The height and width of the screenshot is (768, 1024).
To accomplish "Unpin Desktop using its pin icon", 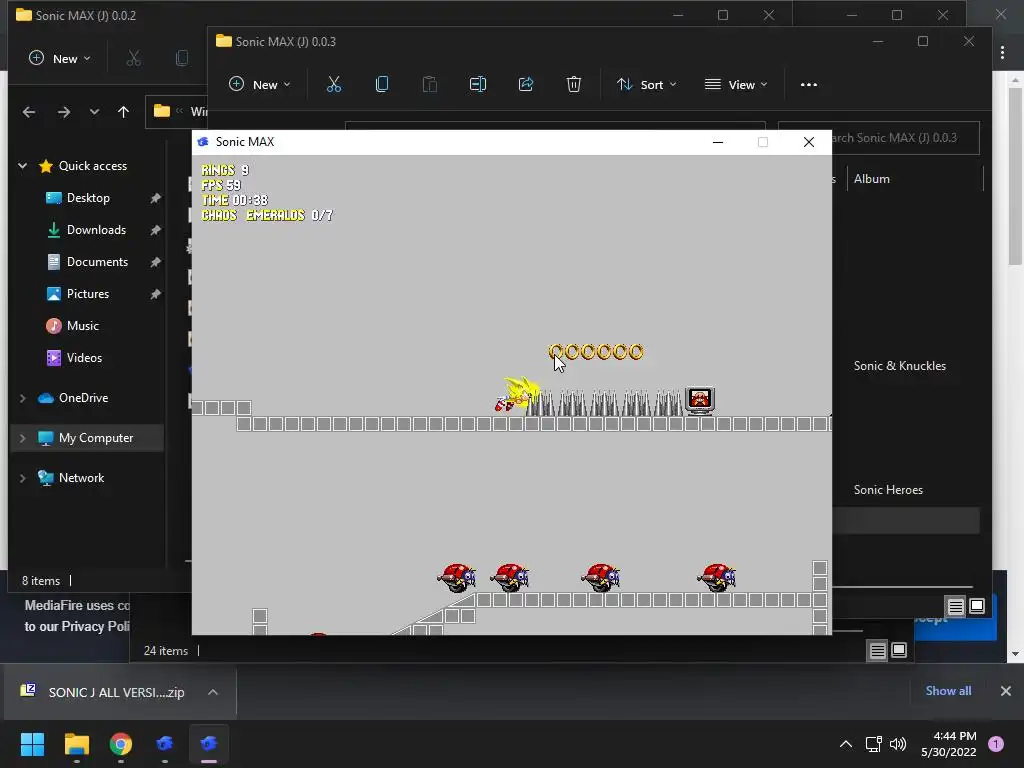I will [x=155, y=198].
